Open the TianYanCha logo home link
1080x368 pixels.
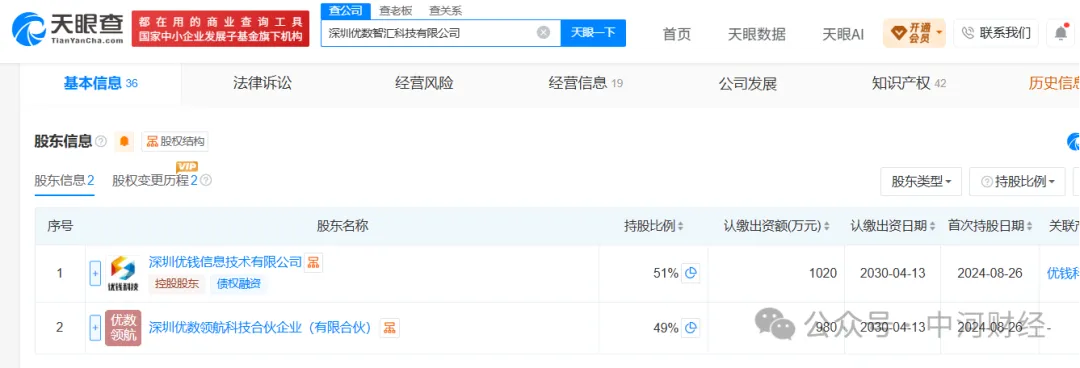[x=68, y=29]
